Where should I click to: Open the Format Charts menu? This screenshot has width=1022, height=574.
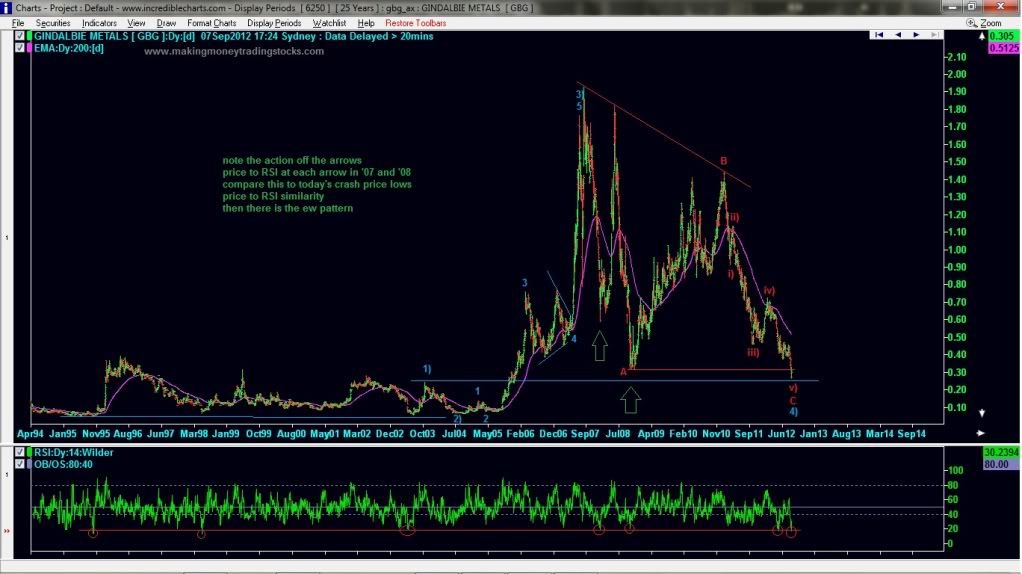click(x=211, y=23)
